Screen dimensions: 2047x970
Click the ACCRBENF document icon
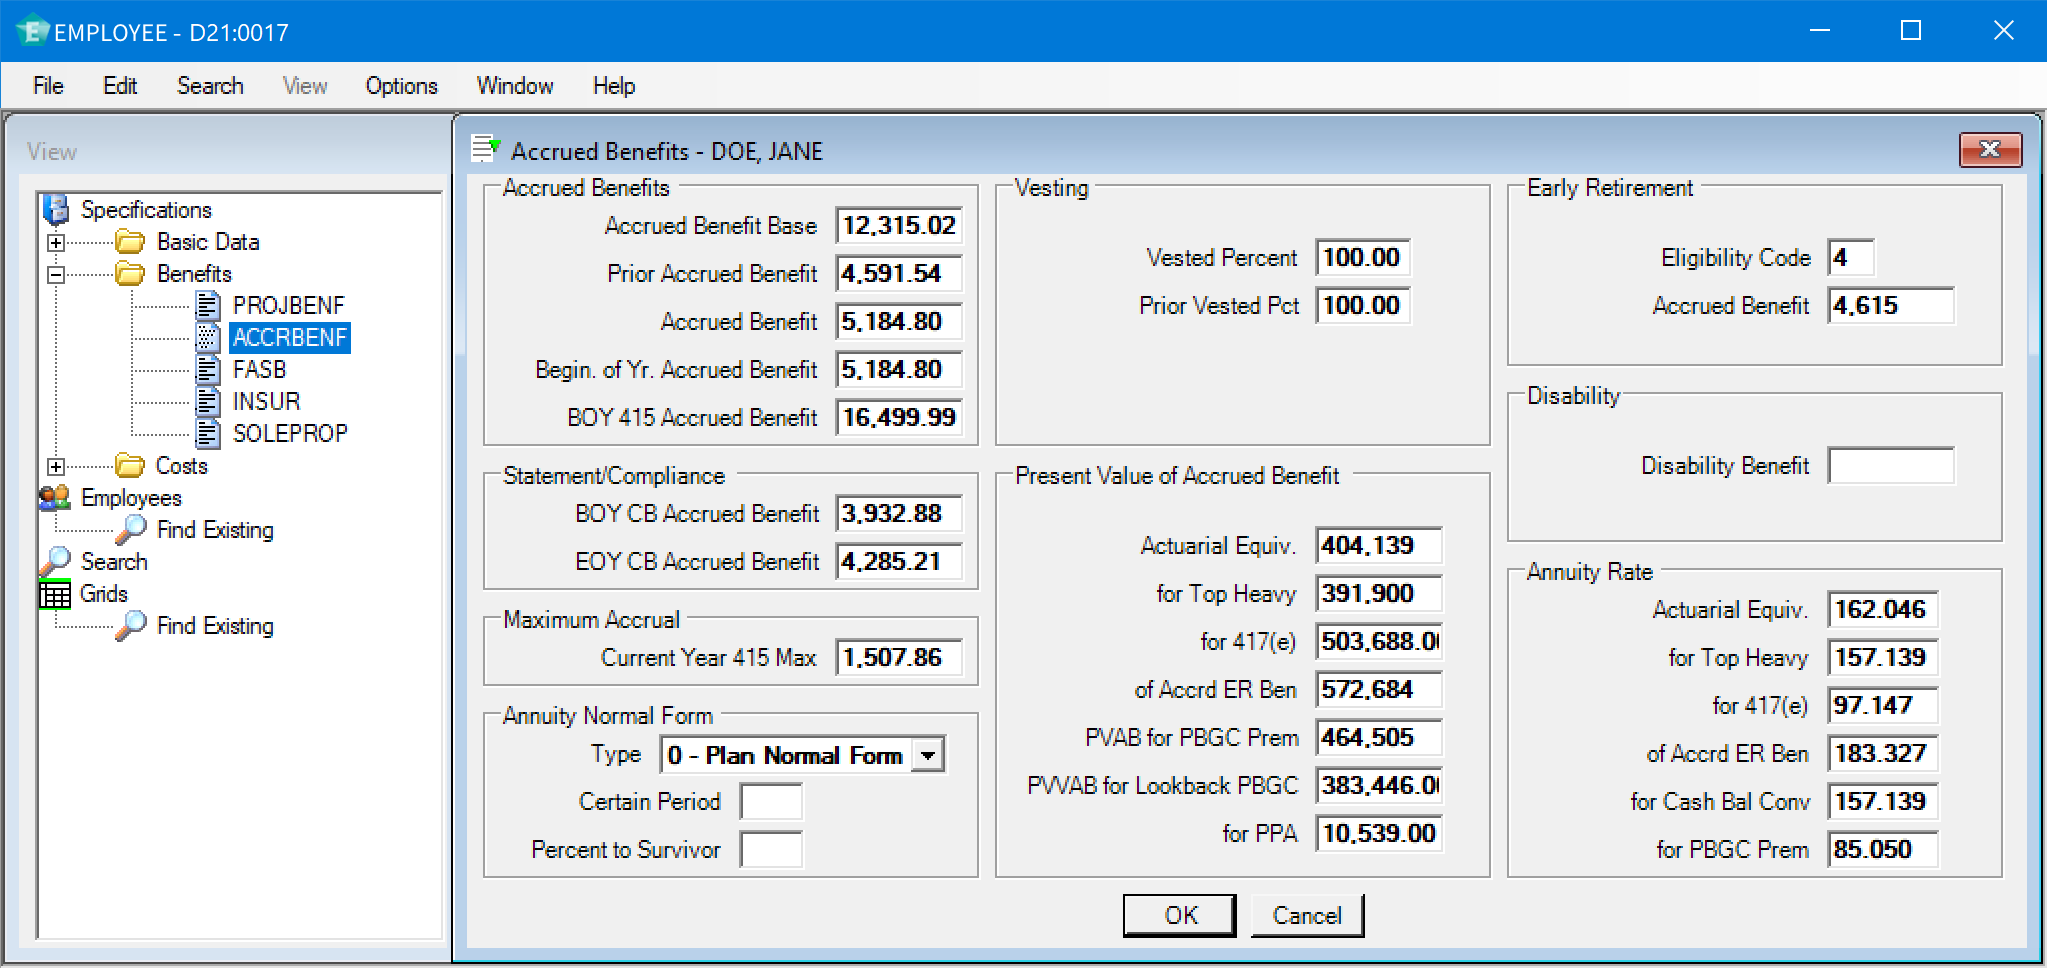pyautogui.click(x=208, y=337)
